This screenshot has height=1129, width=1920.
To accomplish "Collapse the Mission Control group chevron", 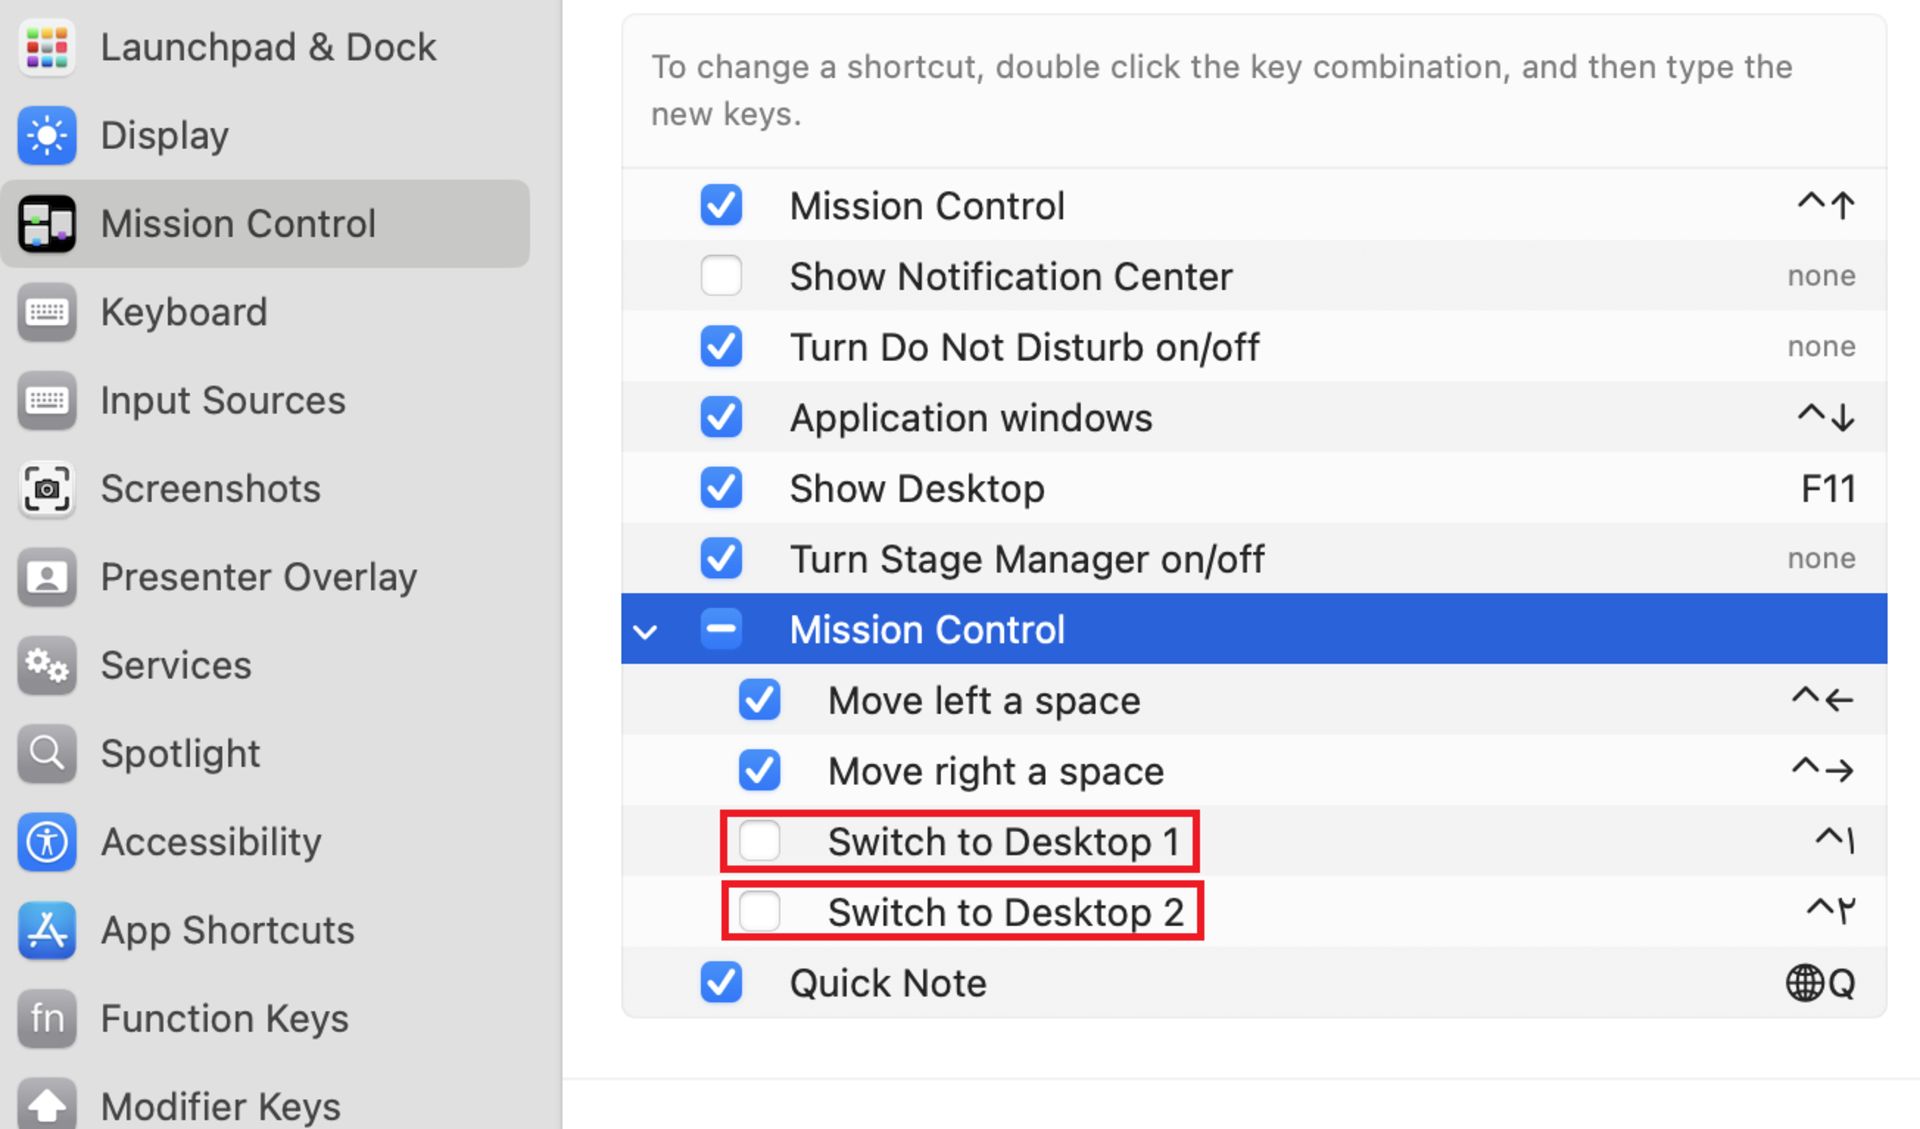I will 646,631.
